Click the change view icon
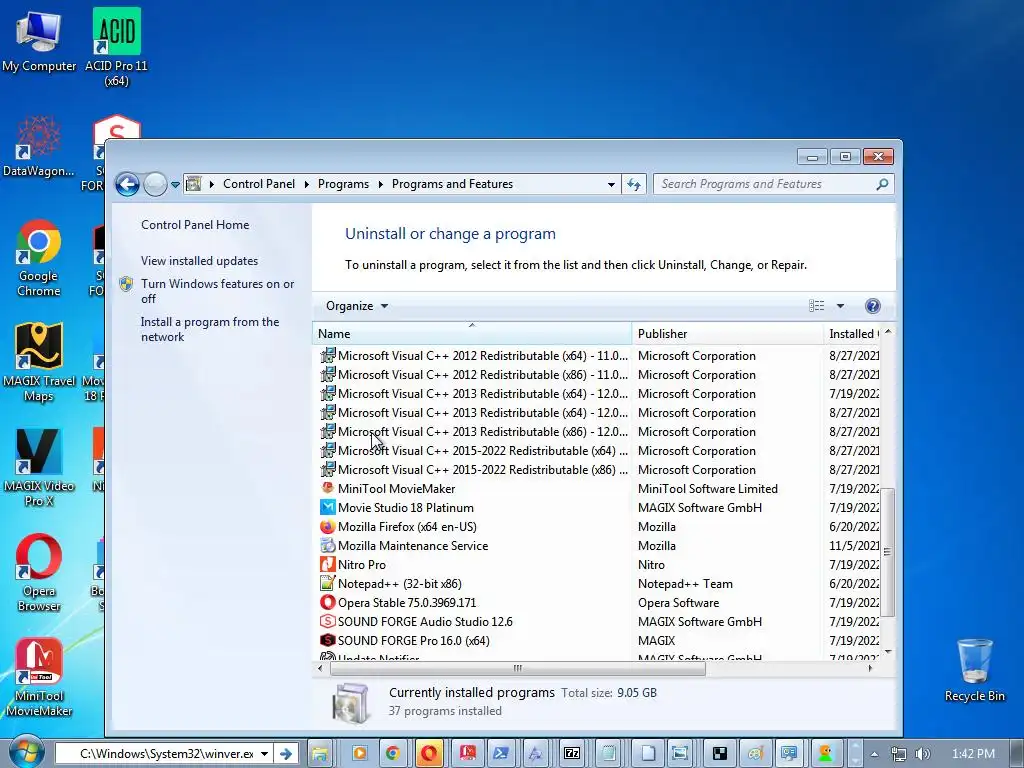Screen dimensions: 1024x768 coord(816,306)
